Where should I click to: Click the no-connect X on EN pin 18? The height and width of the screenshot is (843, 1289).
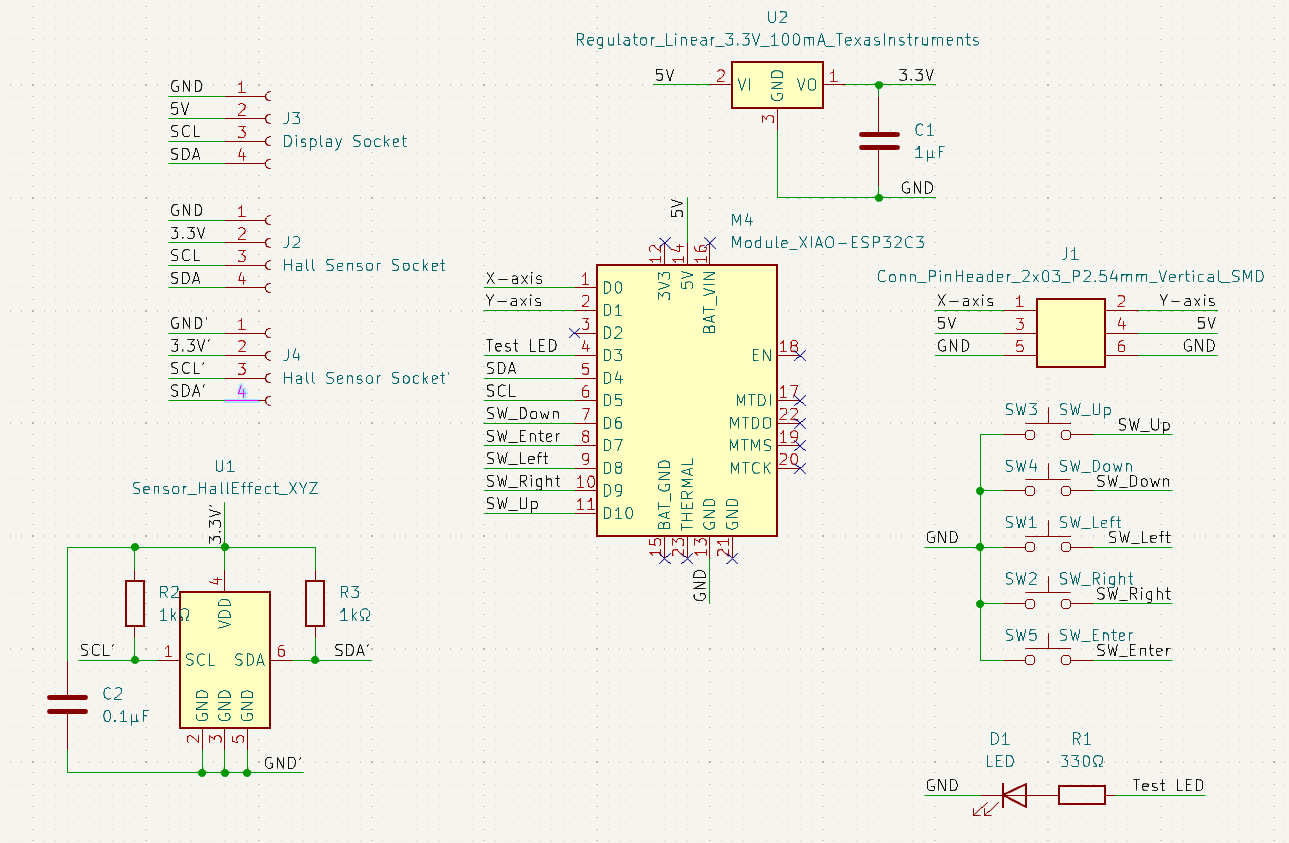coord(800,355)
